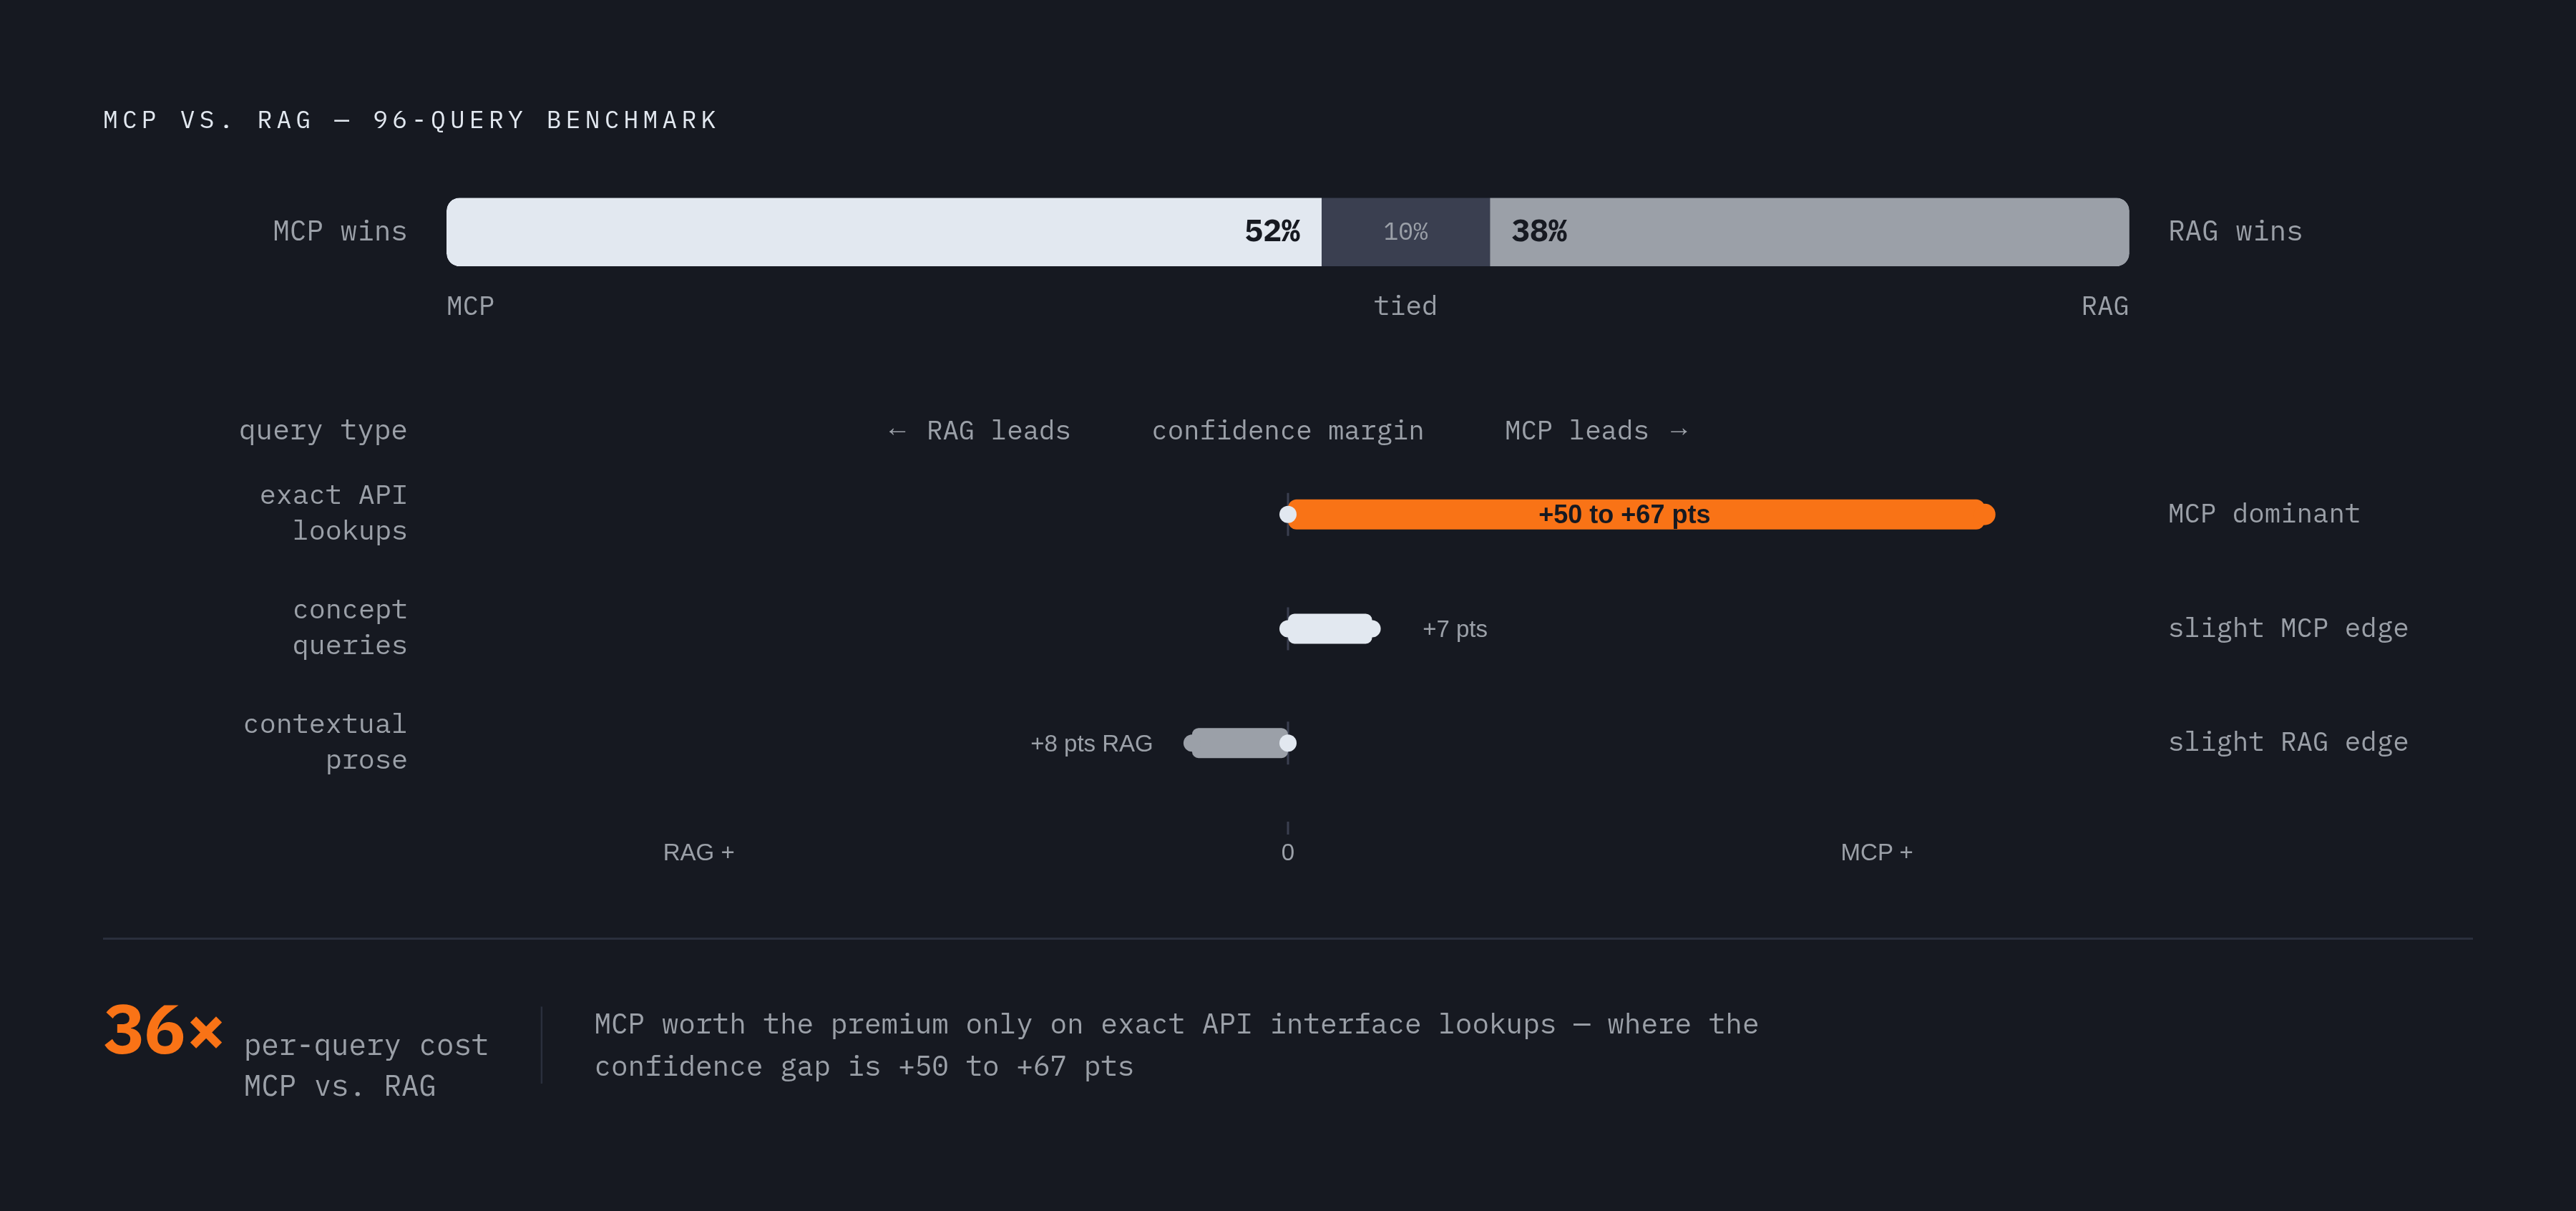Click the "+7 pts" value label
The height and width of the screenshot is (1211, 2576).
coord(1455,629)
